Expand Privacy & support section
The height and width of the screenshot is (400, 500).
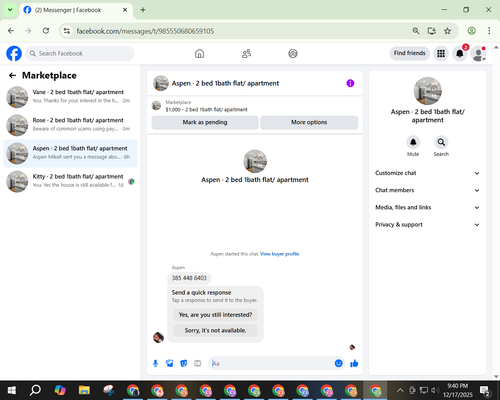tap(427, 225)
